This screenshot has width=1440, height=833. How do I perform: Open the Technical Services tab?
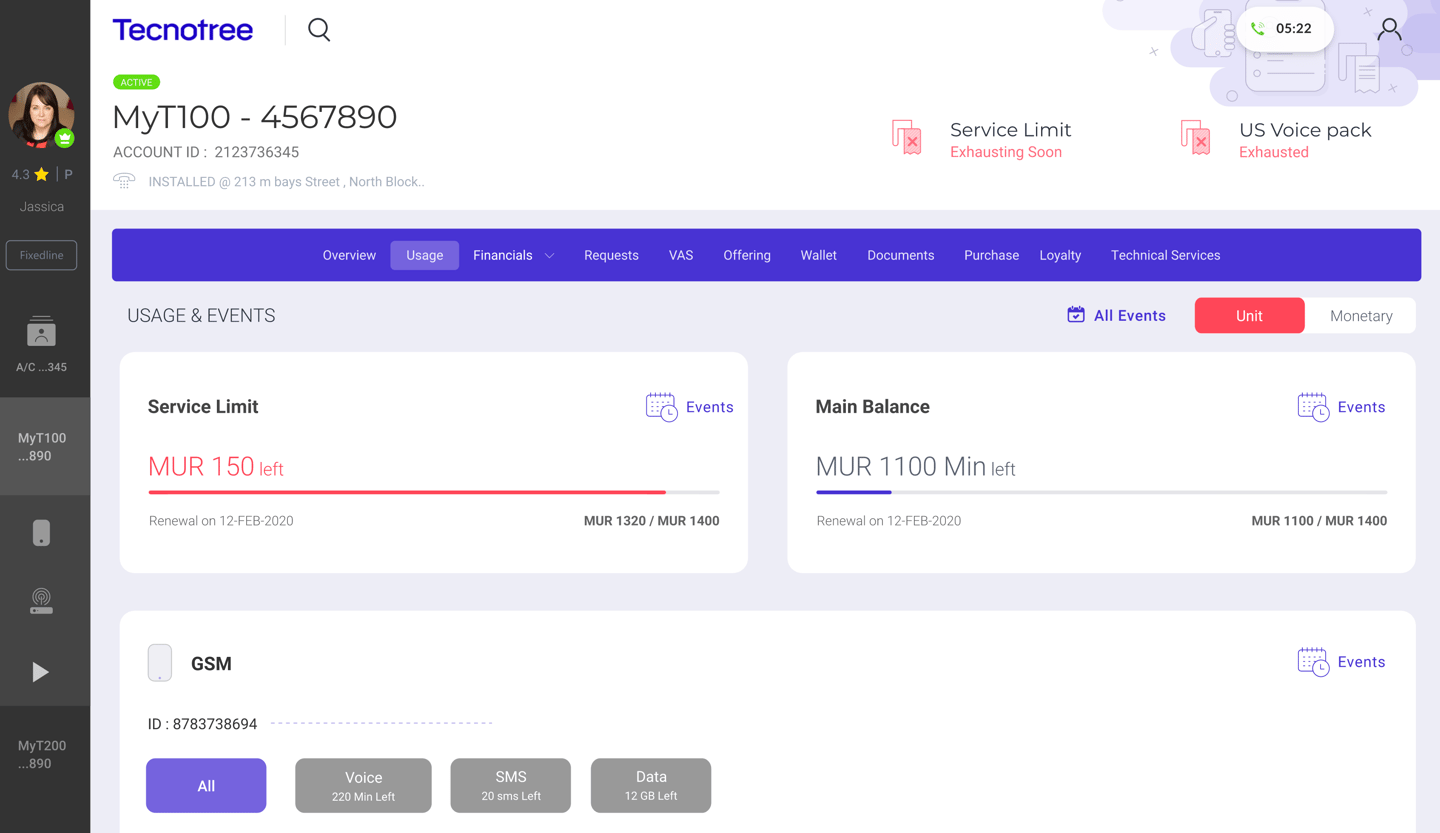tap(1165, 255)
